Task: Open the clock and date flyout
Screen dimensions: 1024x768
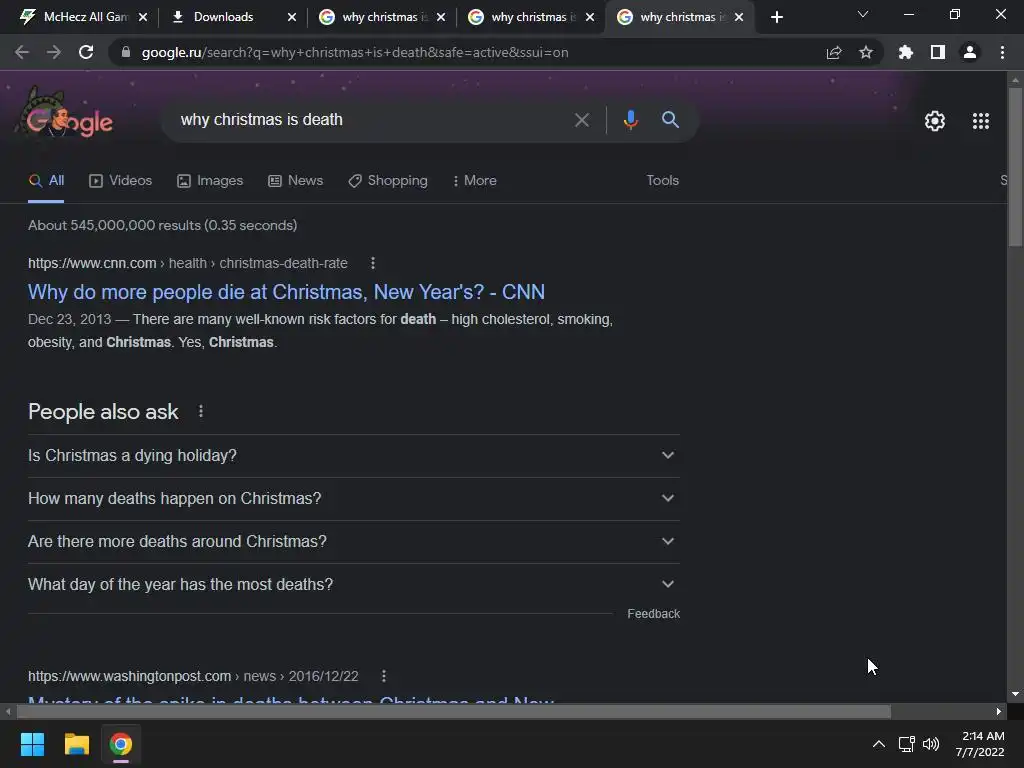Action: tap(980, 744)
